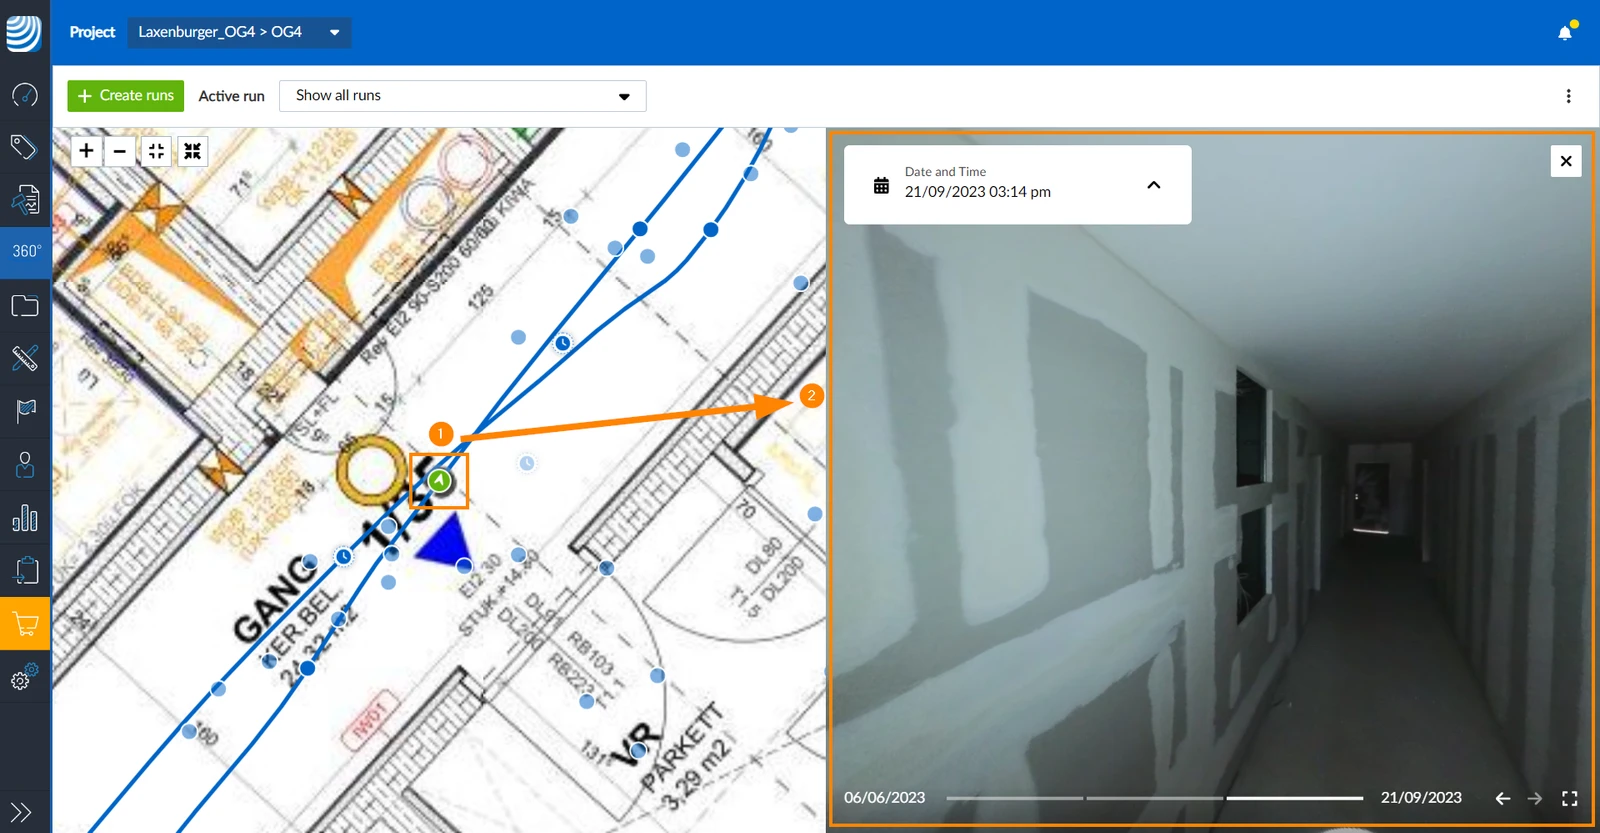Go to the previous capture with left arrow
The image size is (1600, 833).
pos(1502,798)
